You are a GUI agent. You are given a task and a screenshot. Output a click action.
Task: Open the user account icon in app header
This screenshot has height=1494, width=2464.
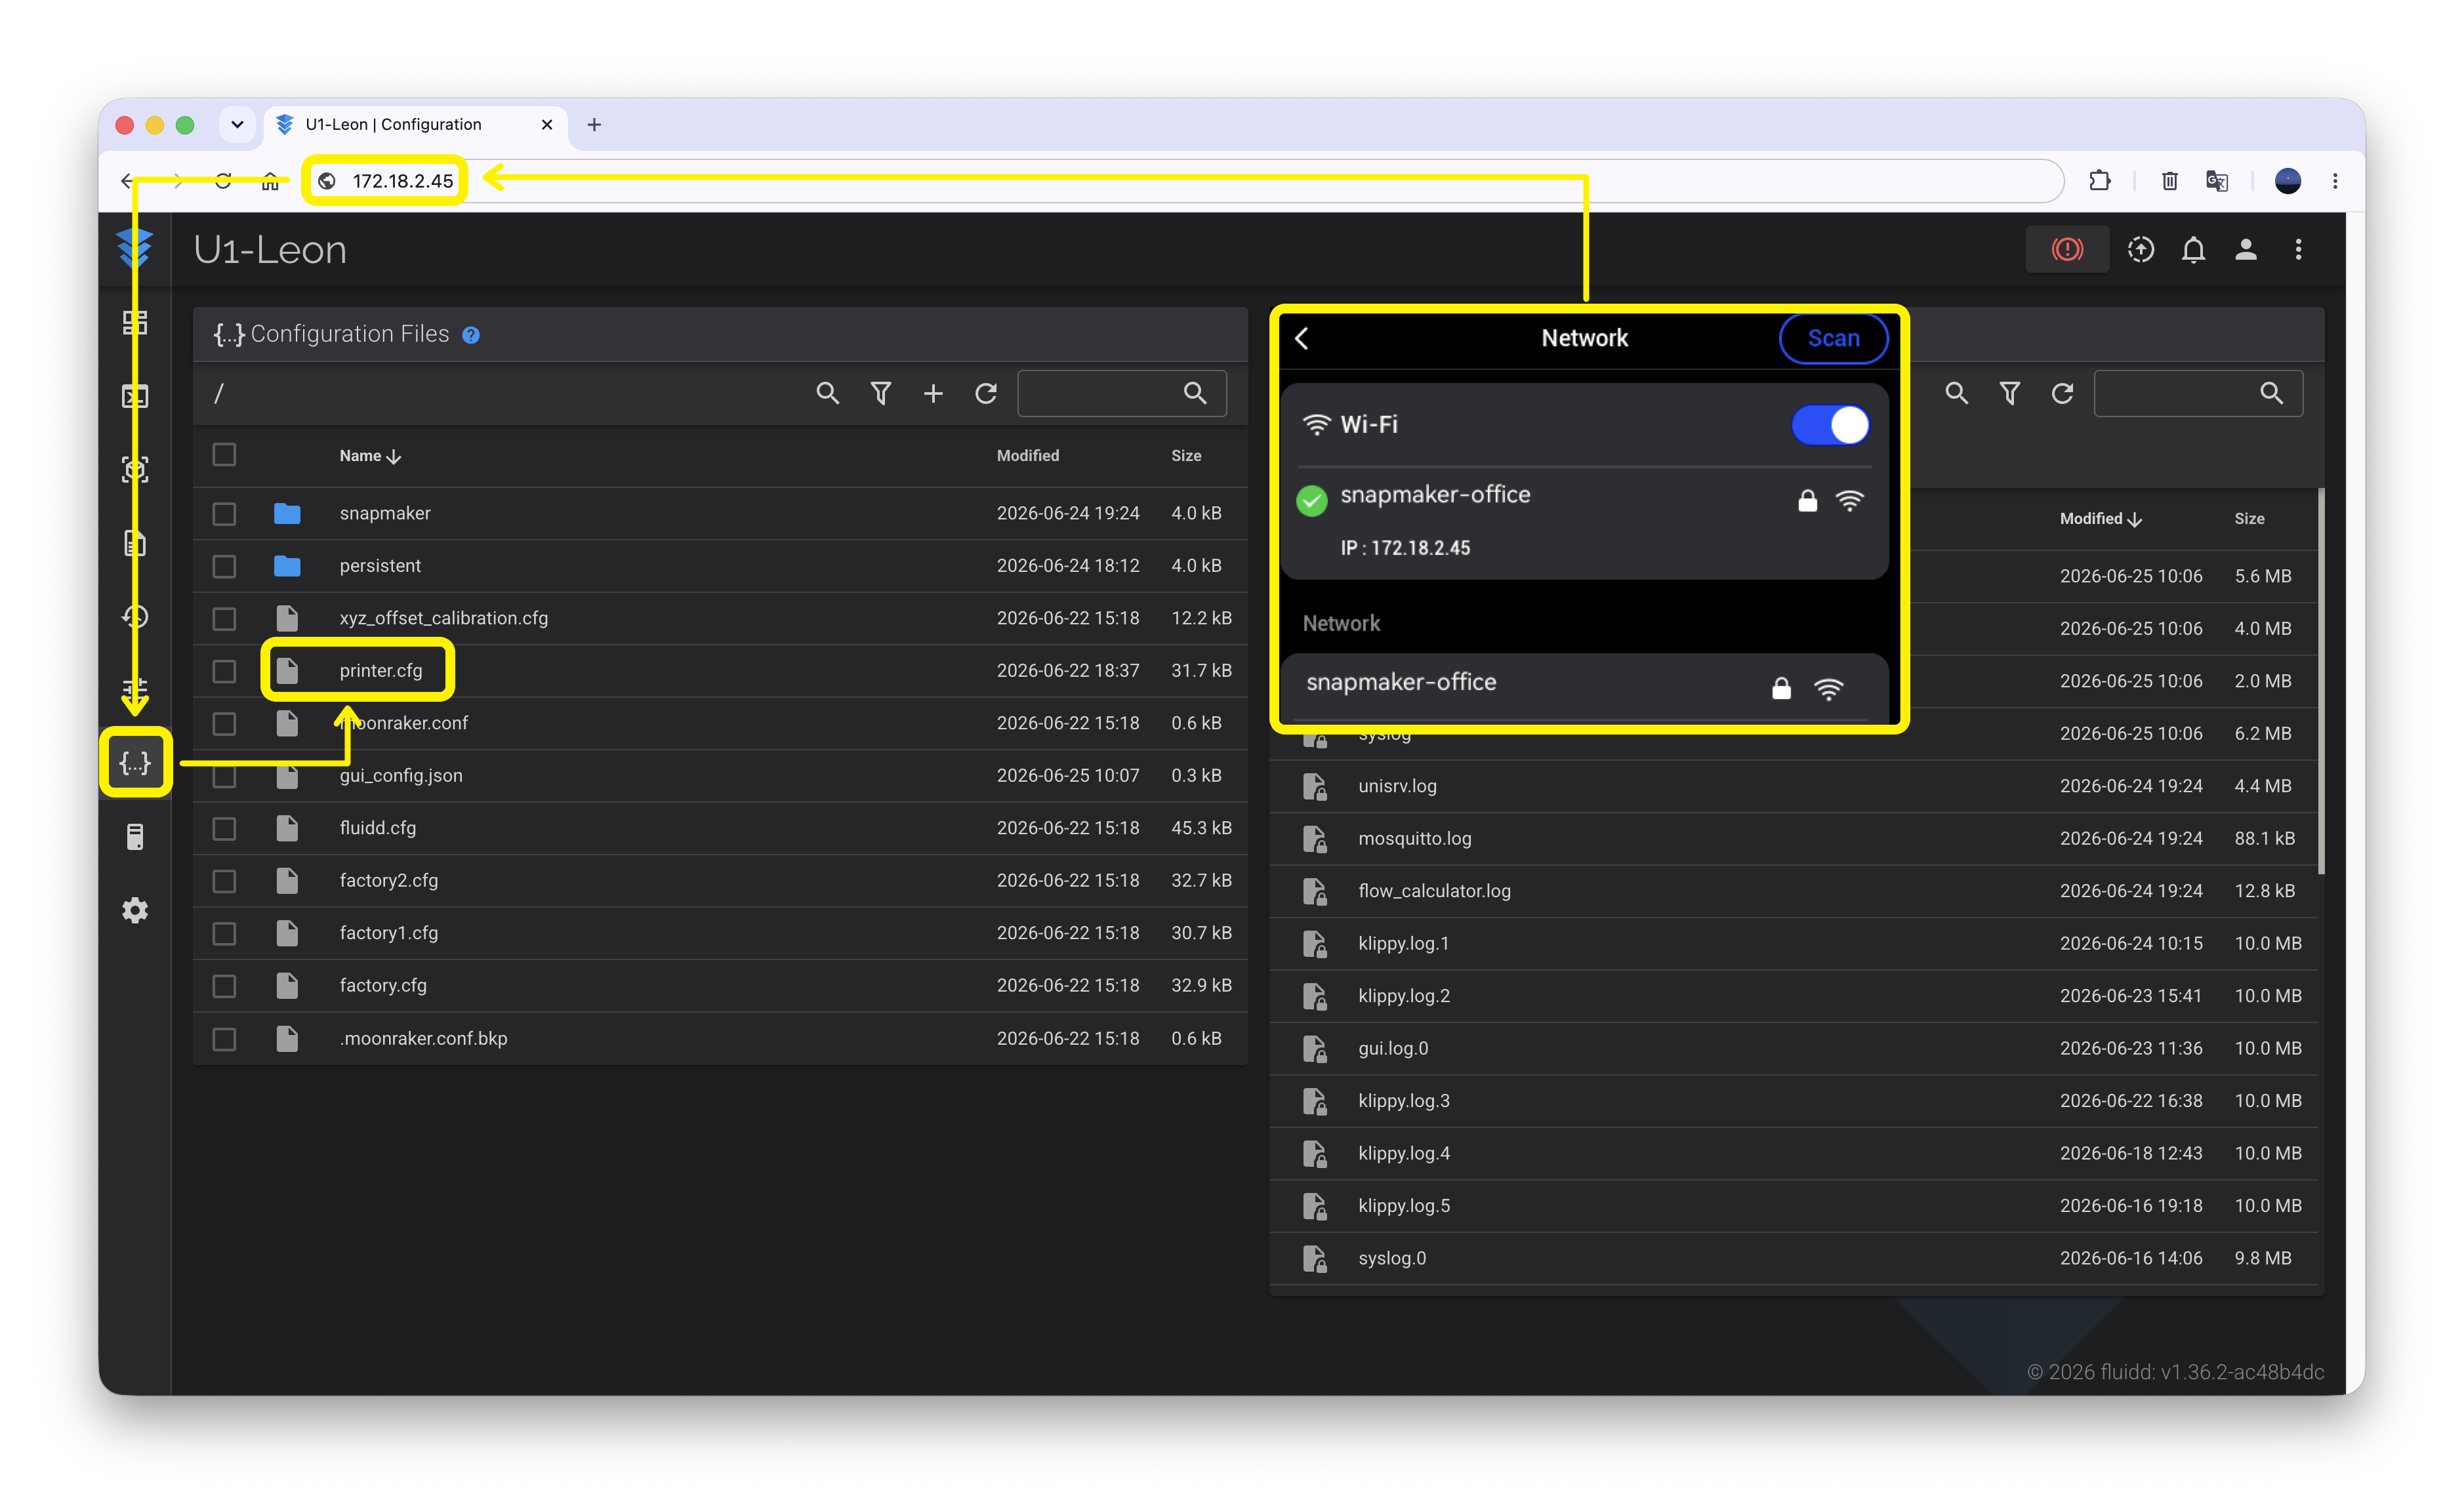[x=2246, y=249]
